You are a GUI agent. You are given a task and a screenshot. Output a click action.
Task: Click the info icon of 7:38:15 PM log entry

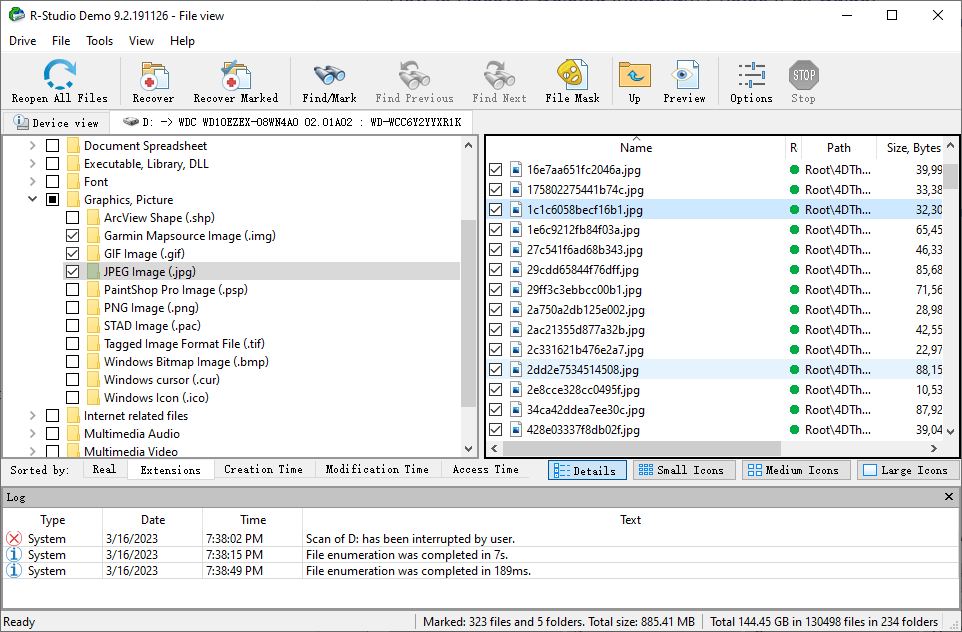13,555
